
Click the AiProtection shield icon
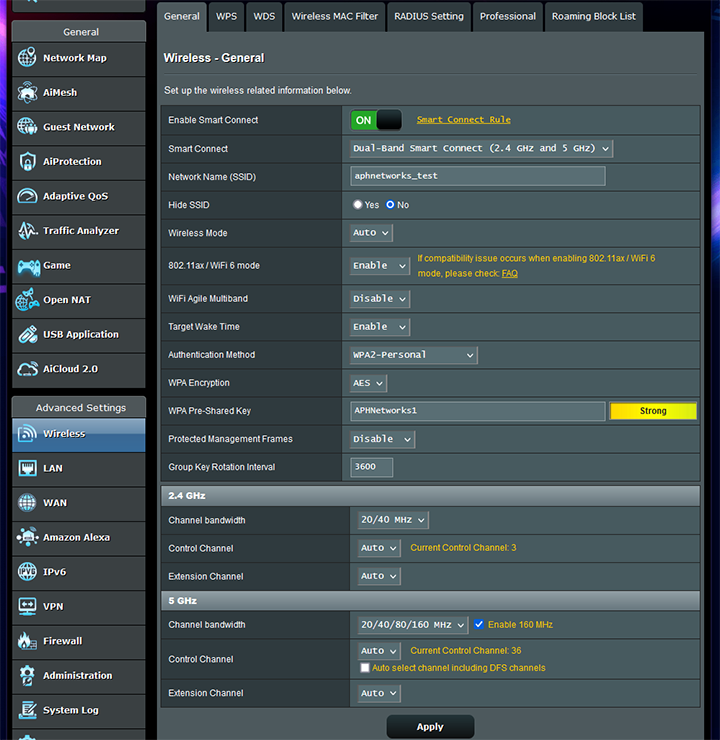click(27, 162)
